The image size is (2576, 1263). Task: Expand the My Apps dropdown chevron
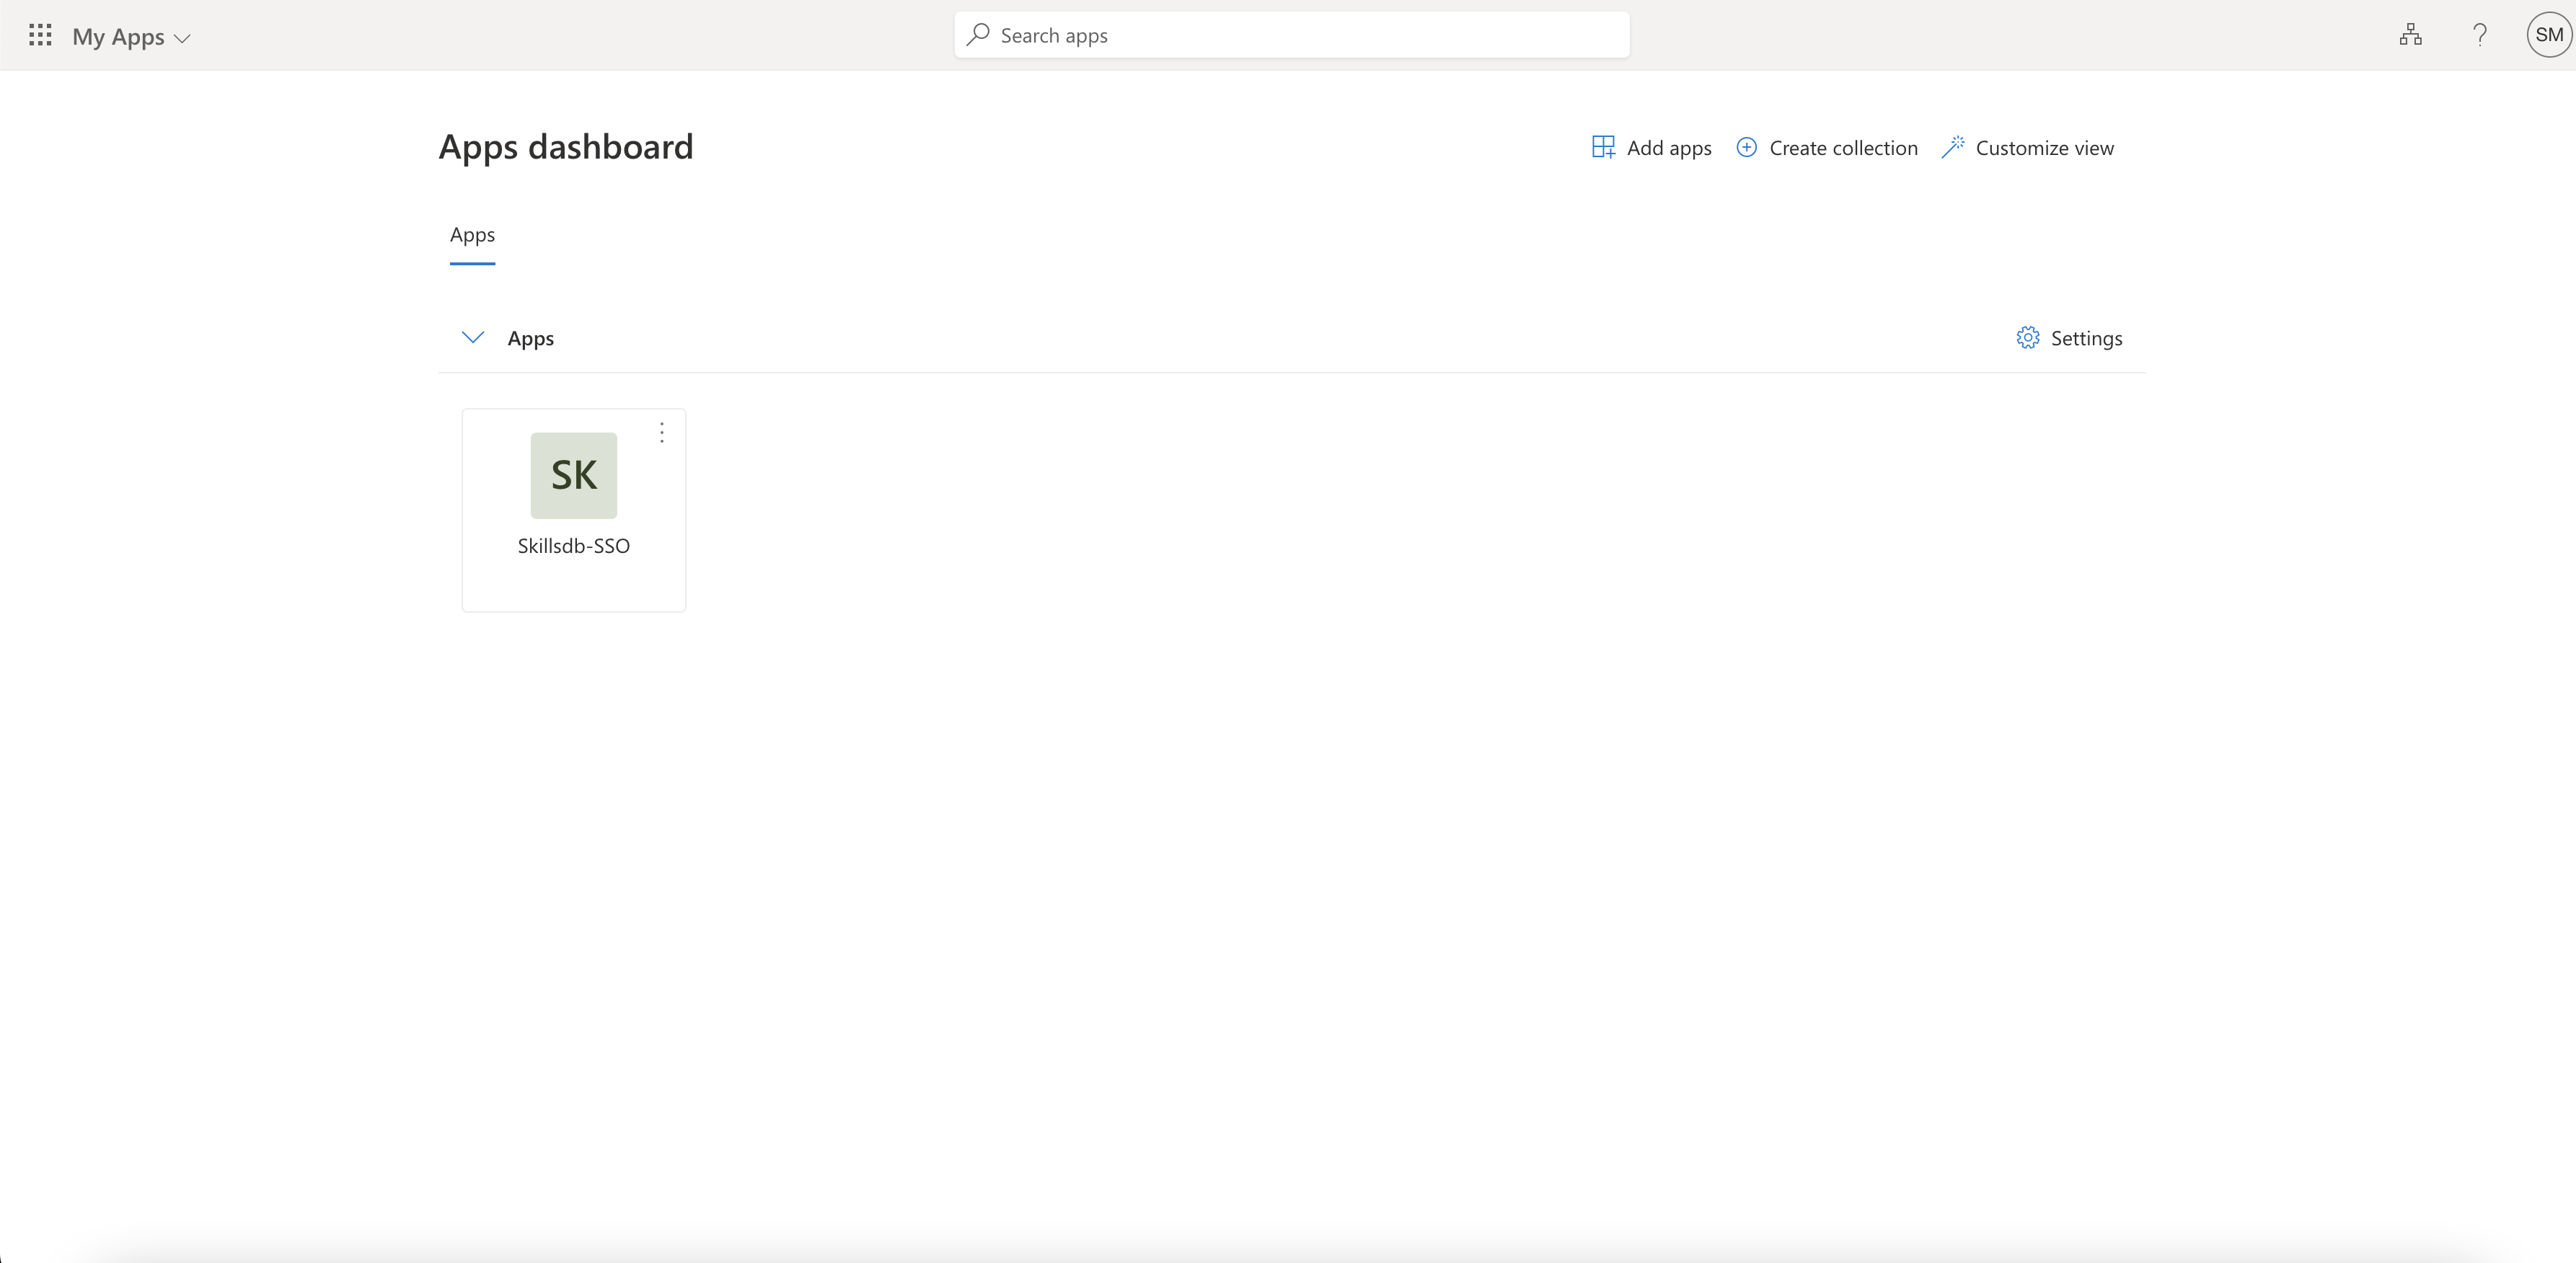point(182,38)
